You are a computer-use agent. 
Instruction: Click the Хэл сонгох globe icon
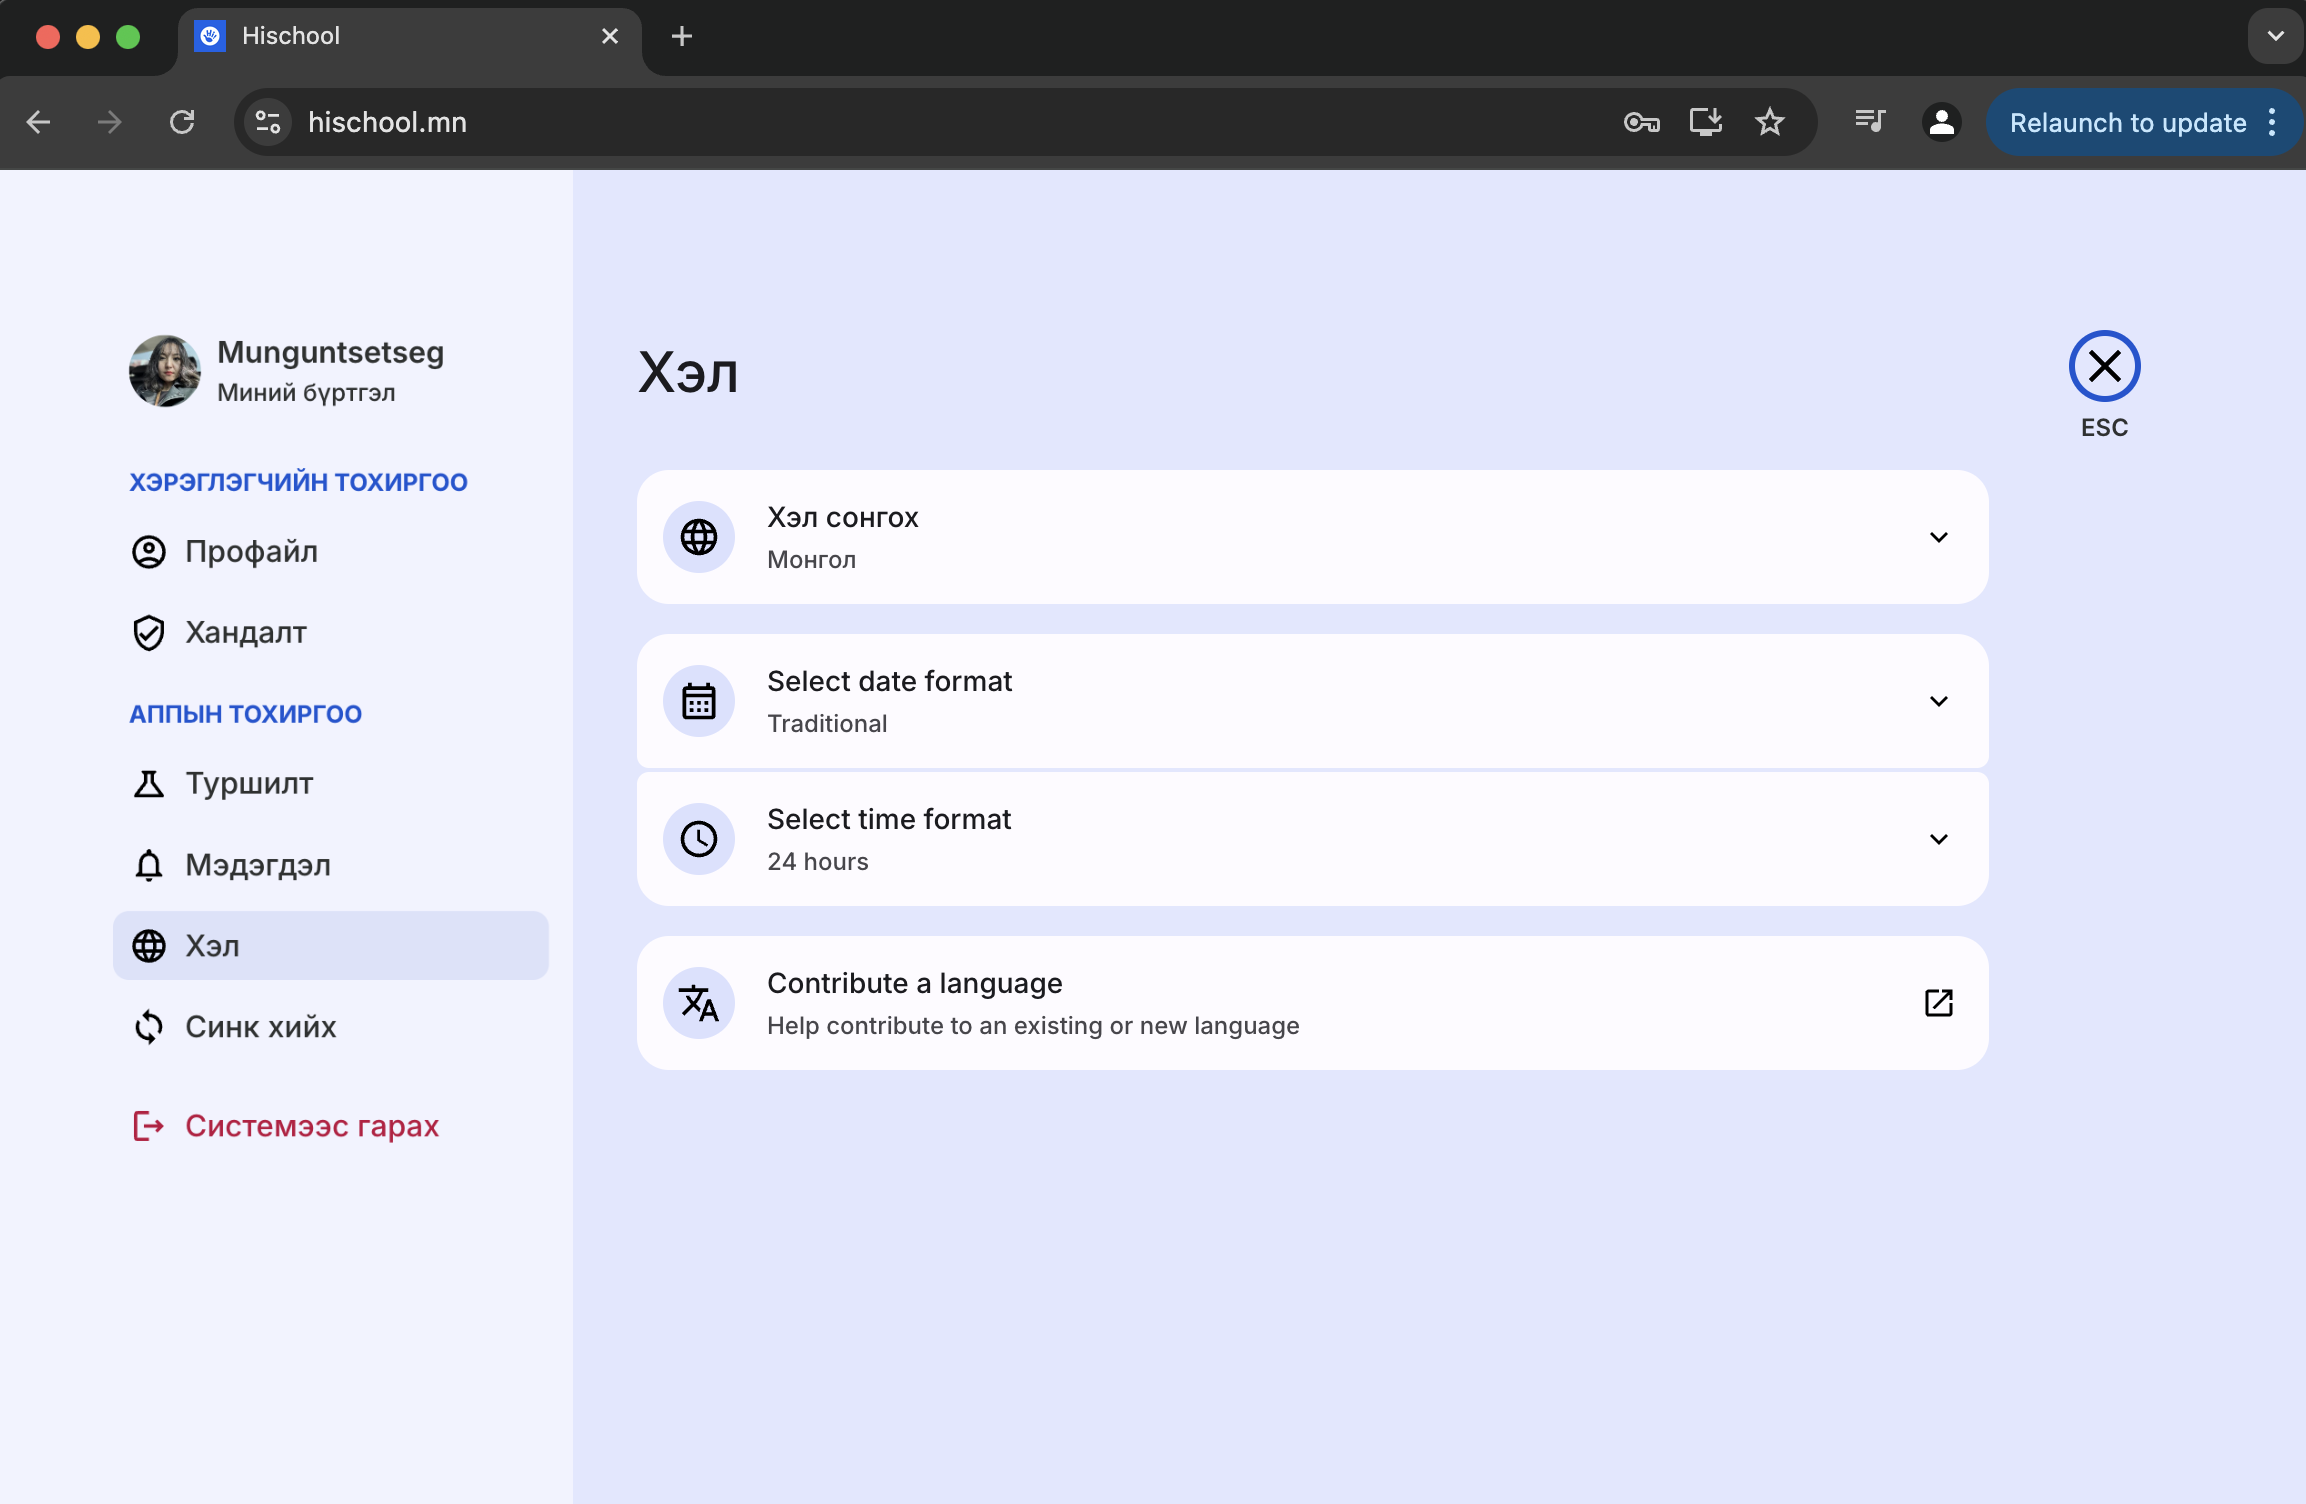tap(698, 537)
